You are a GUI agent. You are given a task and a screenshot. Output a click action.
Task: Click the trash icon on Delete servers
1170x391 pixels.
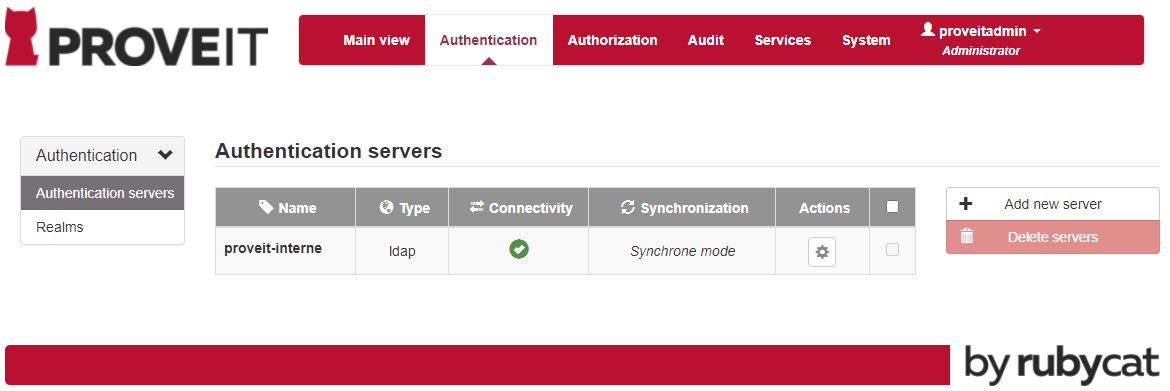coord(966,237)
